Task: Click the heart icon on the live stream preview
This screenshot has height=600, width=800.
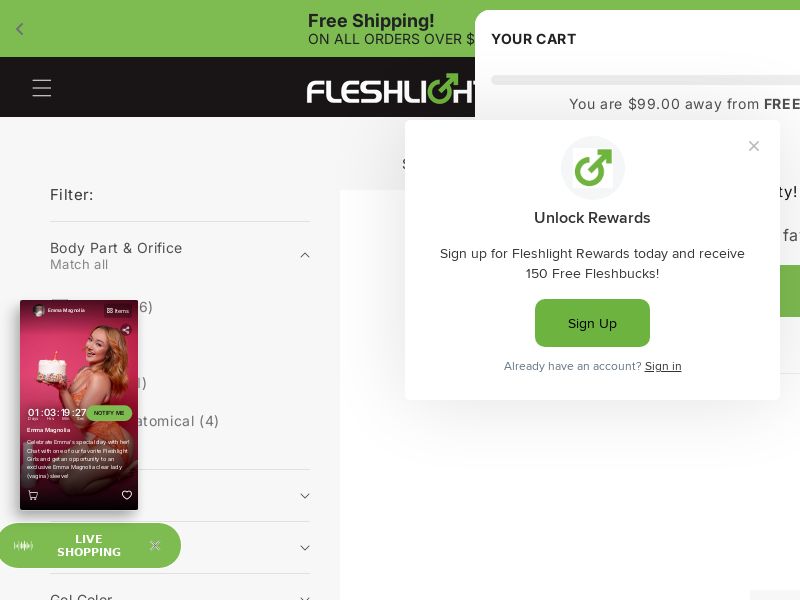Action: [x=127, y=495]
